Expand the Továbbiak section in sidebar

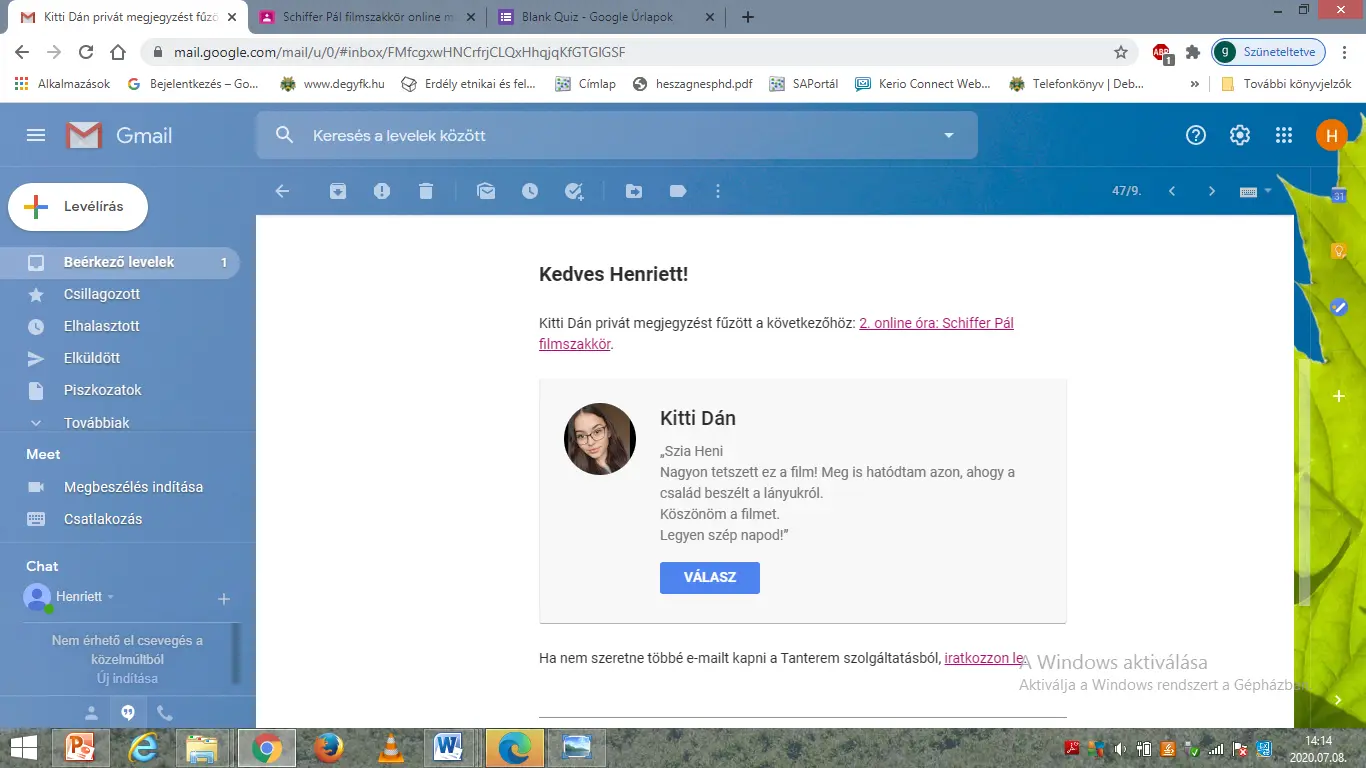96,423
